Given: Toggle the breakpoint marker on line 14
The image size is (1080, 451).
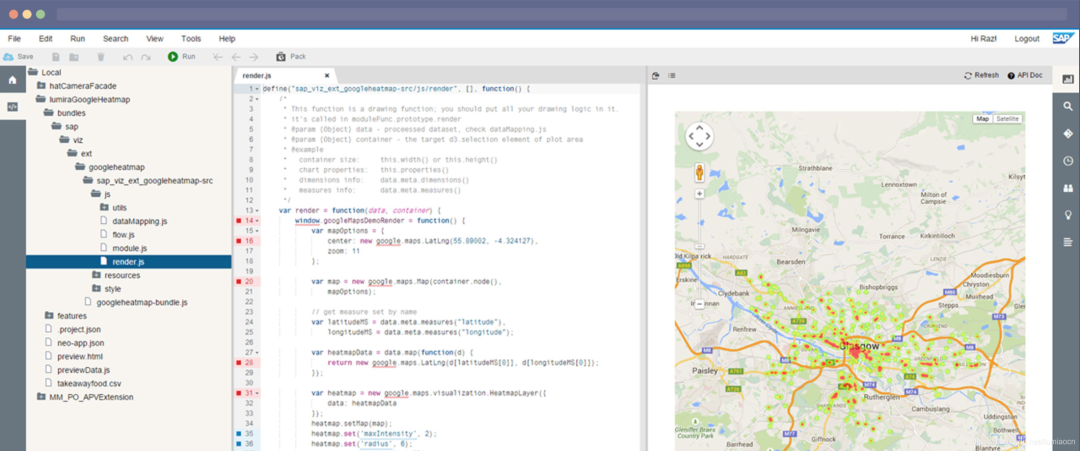Looking at the screenshot, I should click(238, 220).
